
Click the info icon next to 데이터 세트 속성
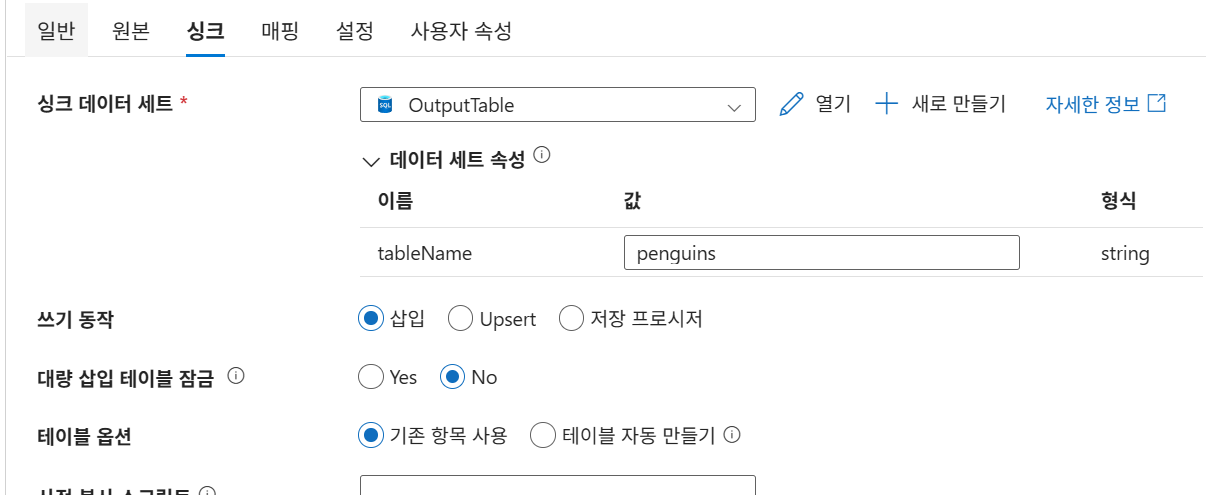542,156
